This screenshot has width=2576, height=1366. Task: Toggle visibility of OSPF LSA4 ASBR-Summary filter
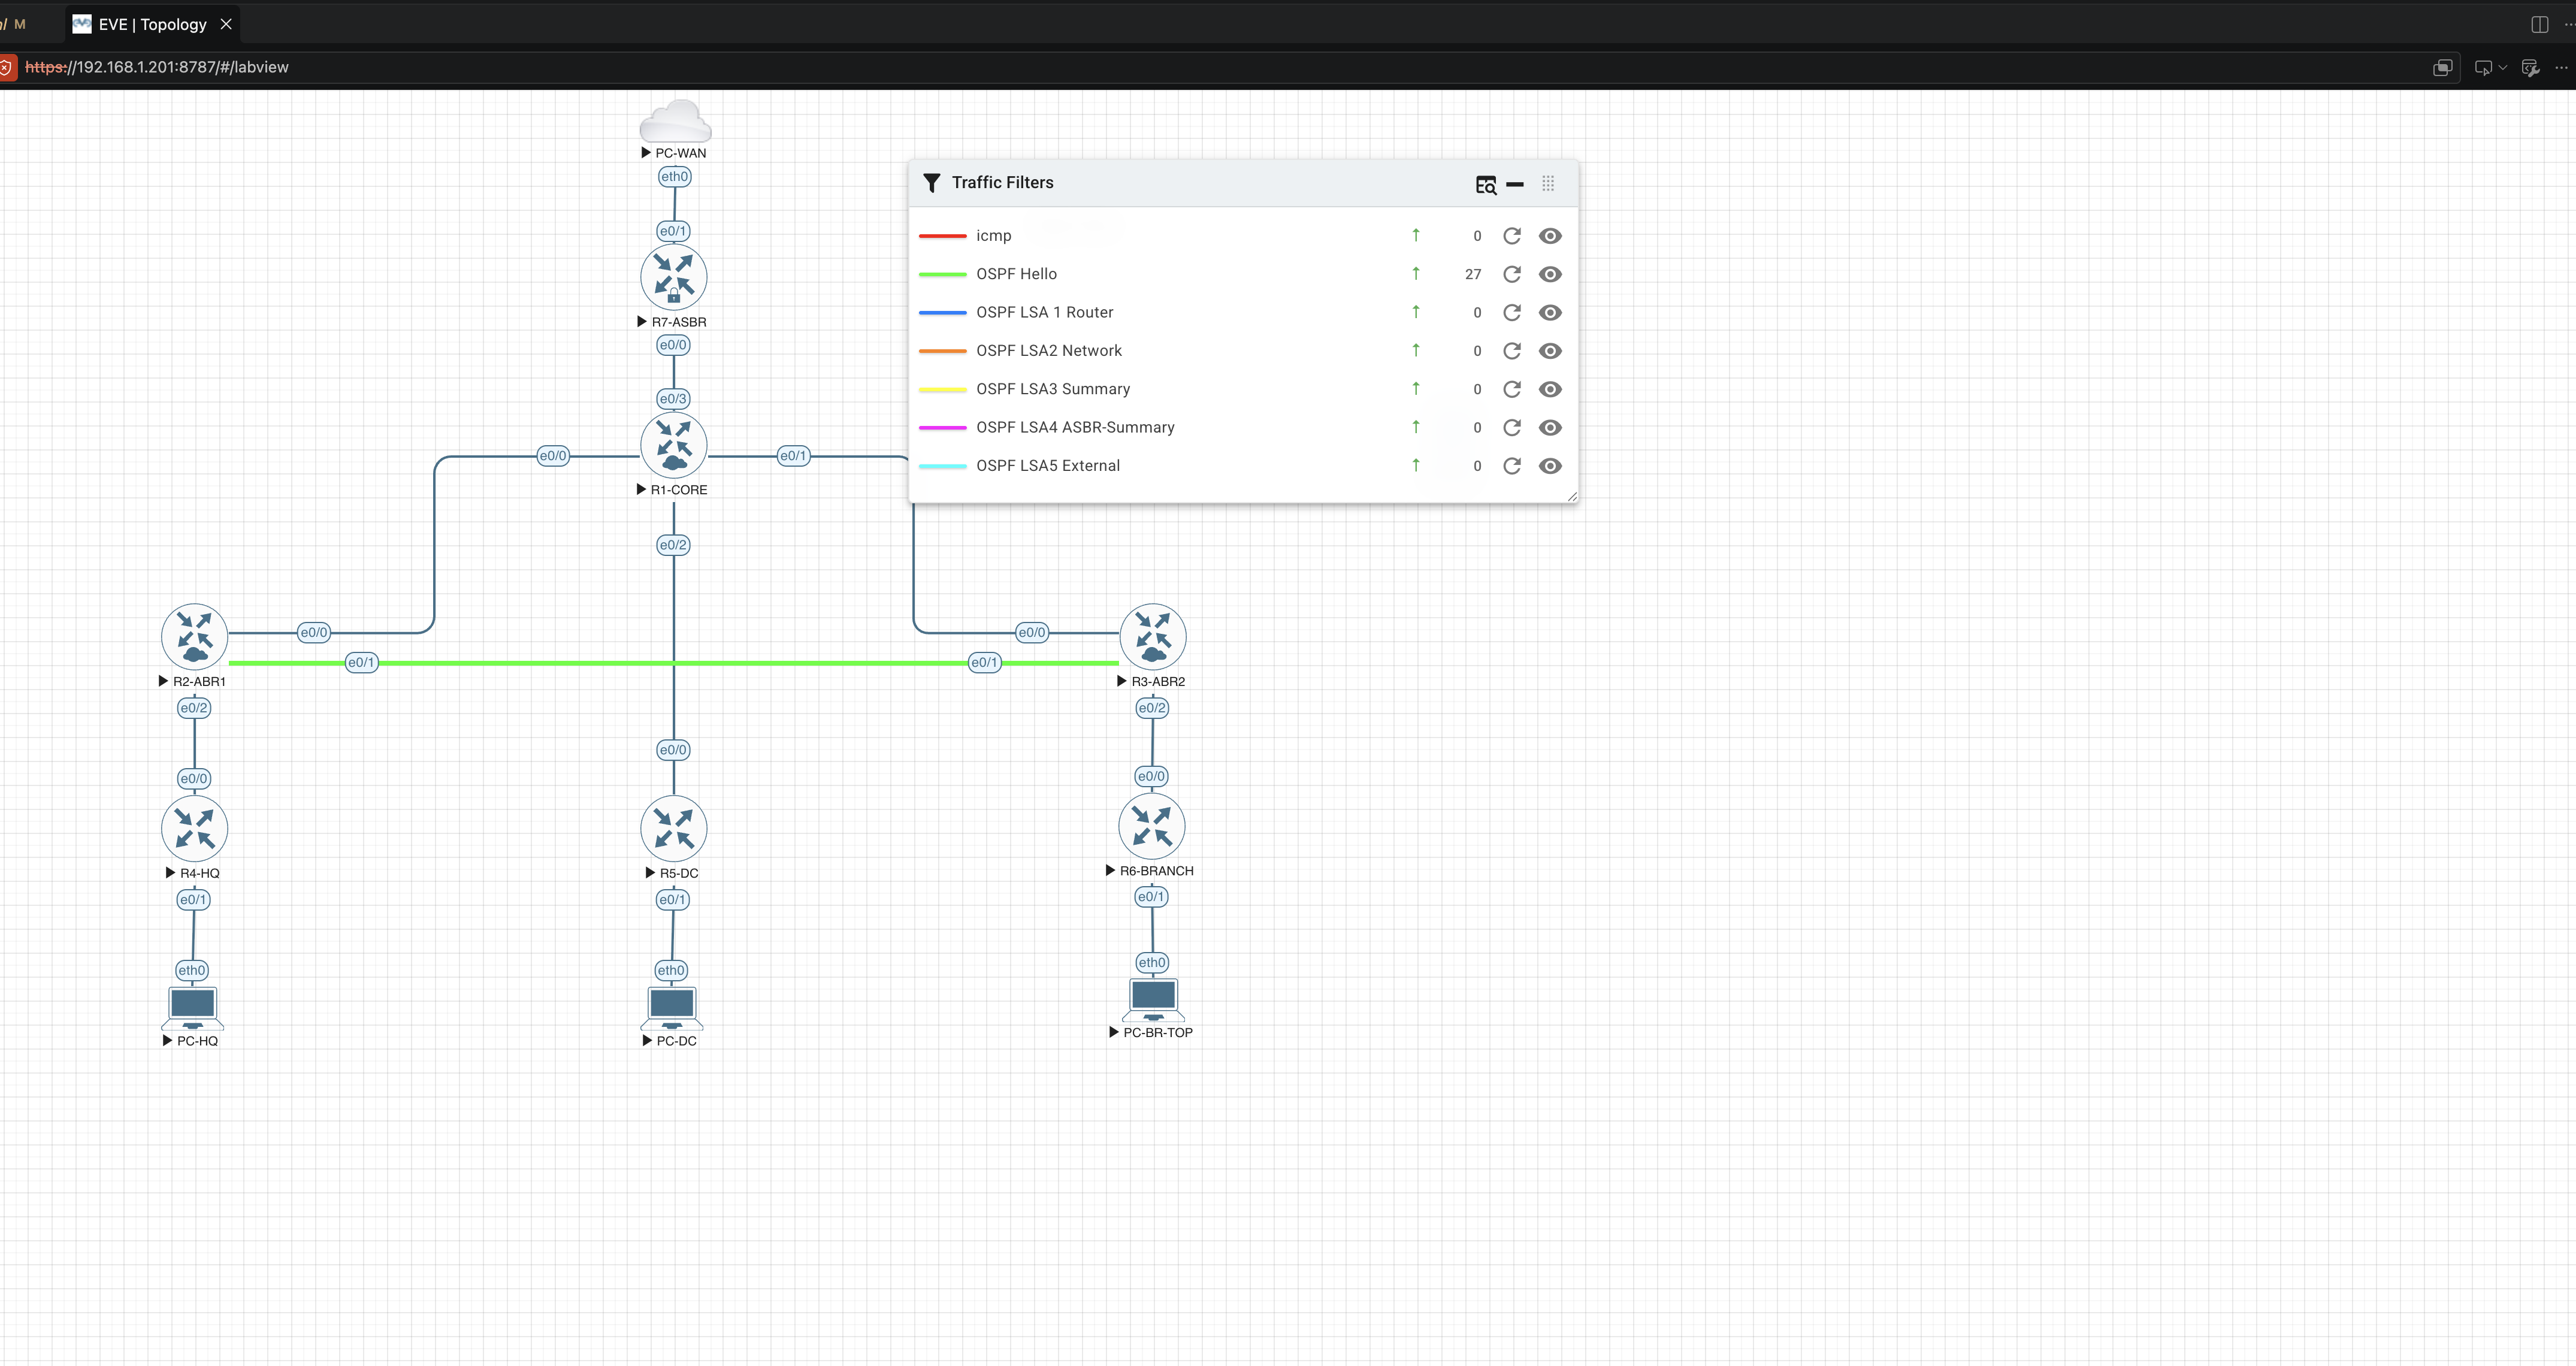click(x=1550, y=427)
